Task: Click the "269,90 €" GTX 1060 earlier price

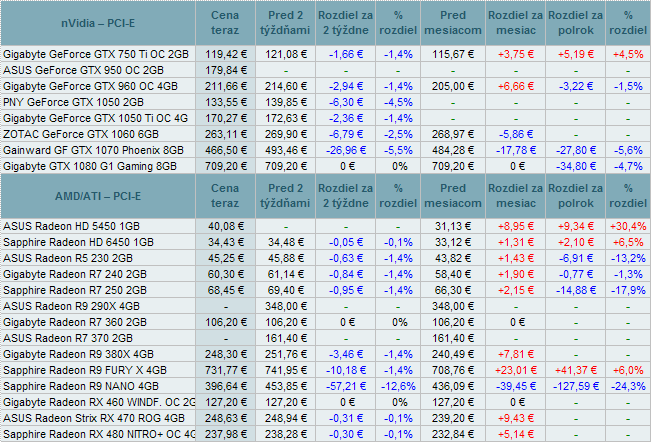Action: pyautogui.click(x=286, y=134)
